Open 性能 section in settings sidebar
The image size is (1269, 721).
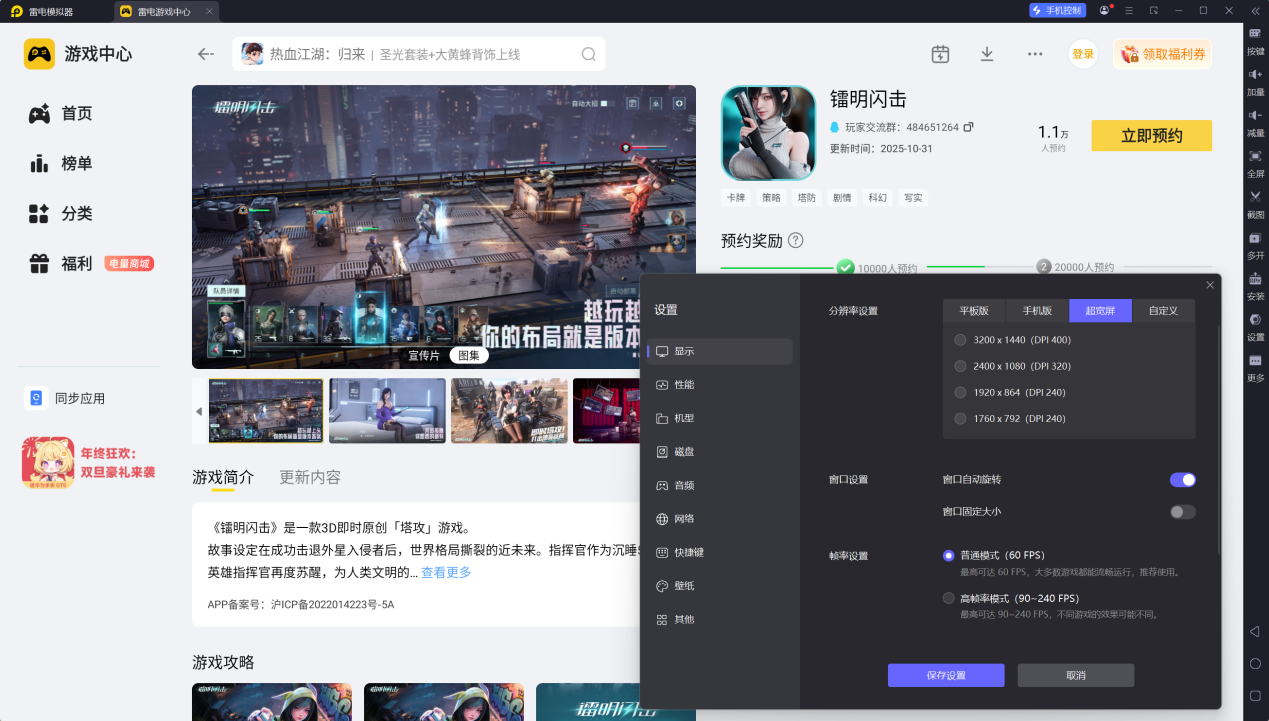[x=684, y=385]
